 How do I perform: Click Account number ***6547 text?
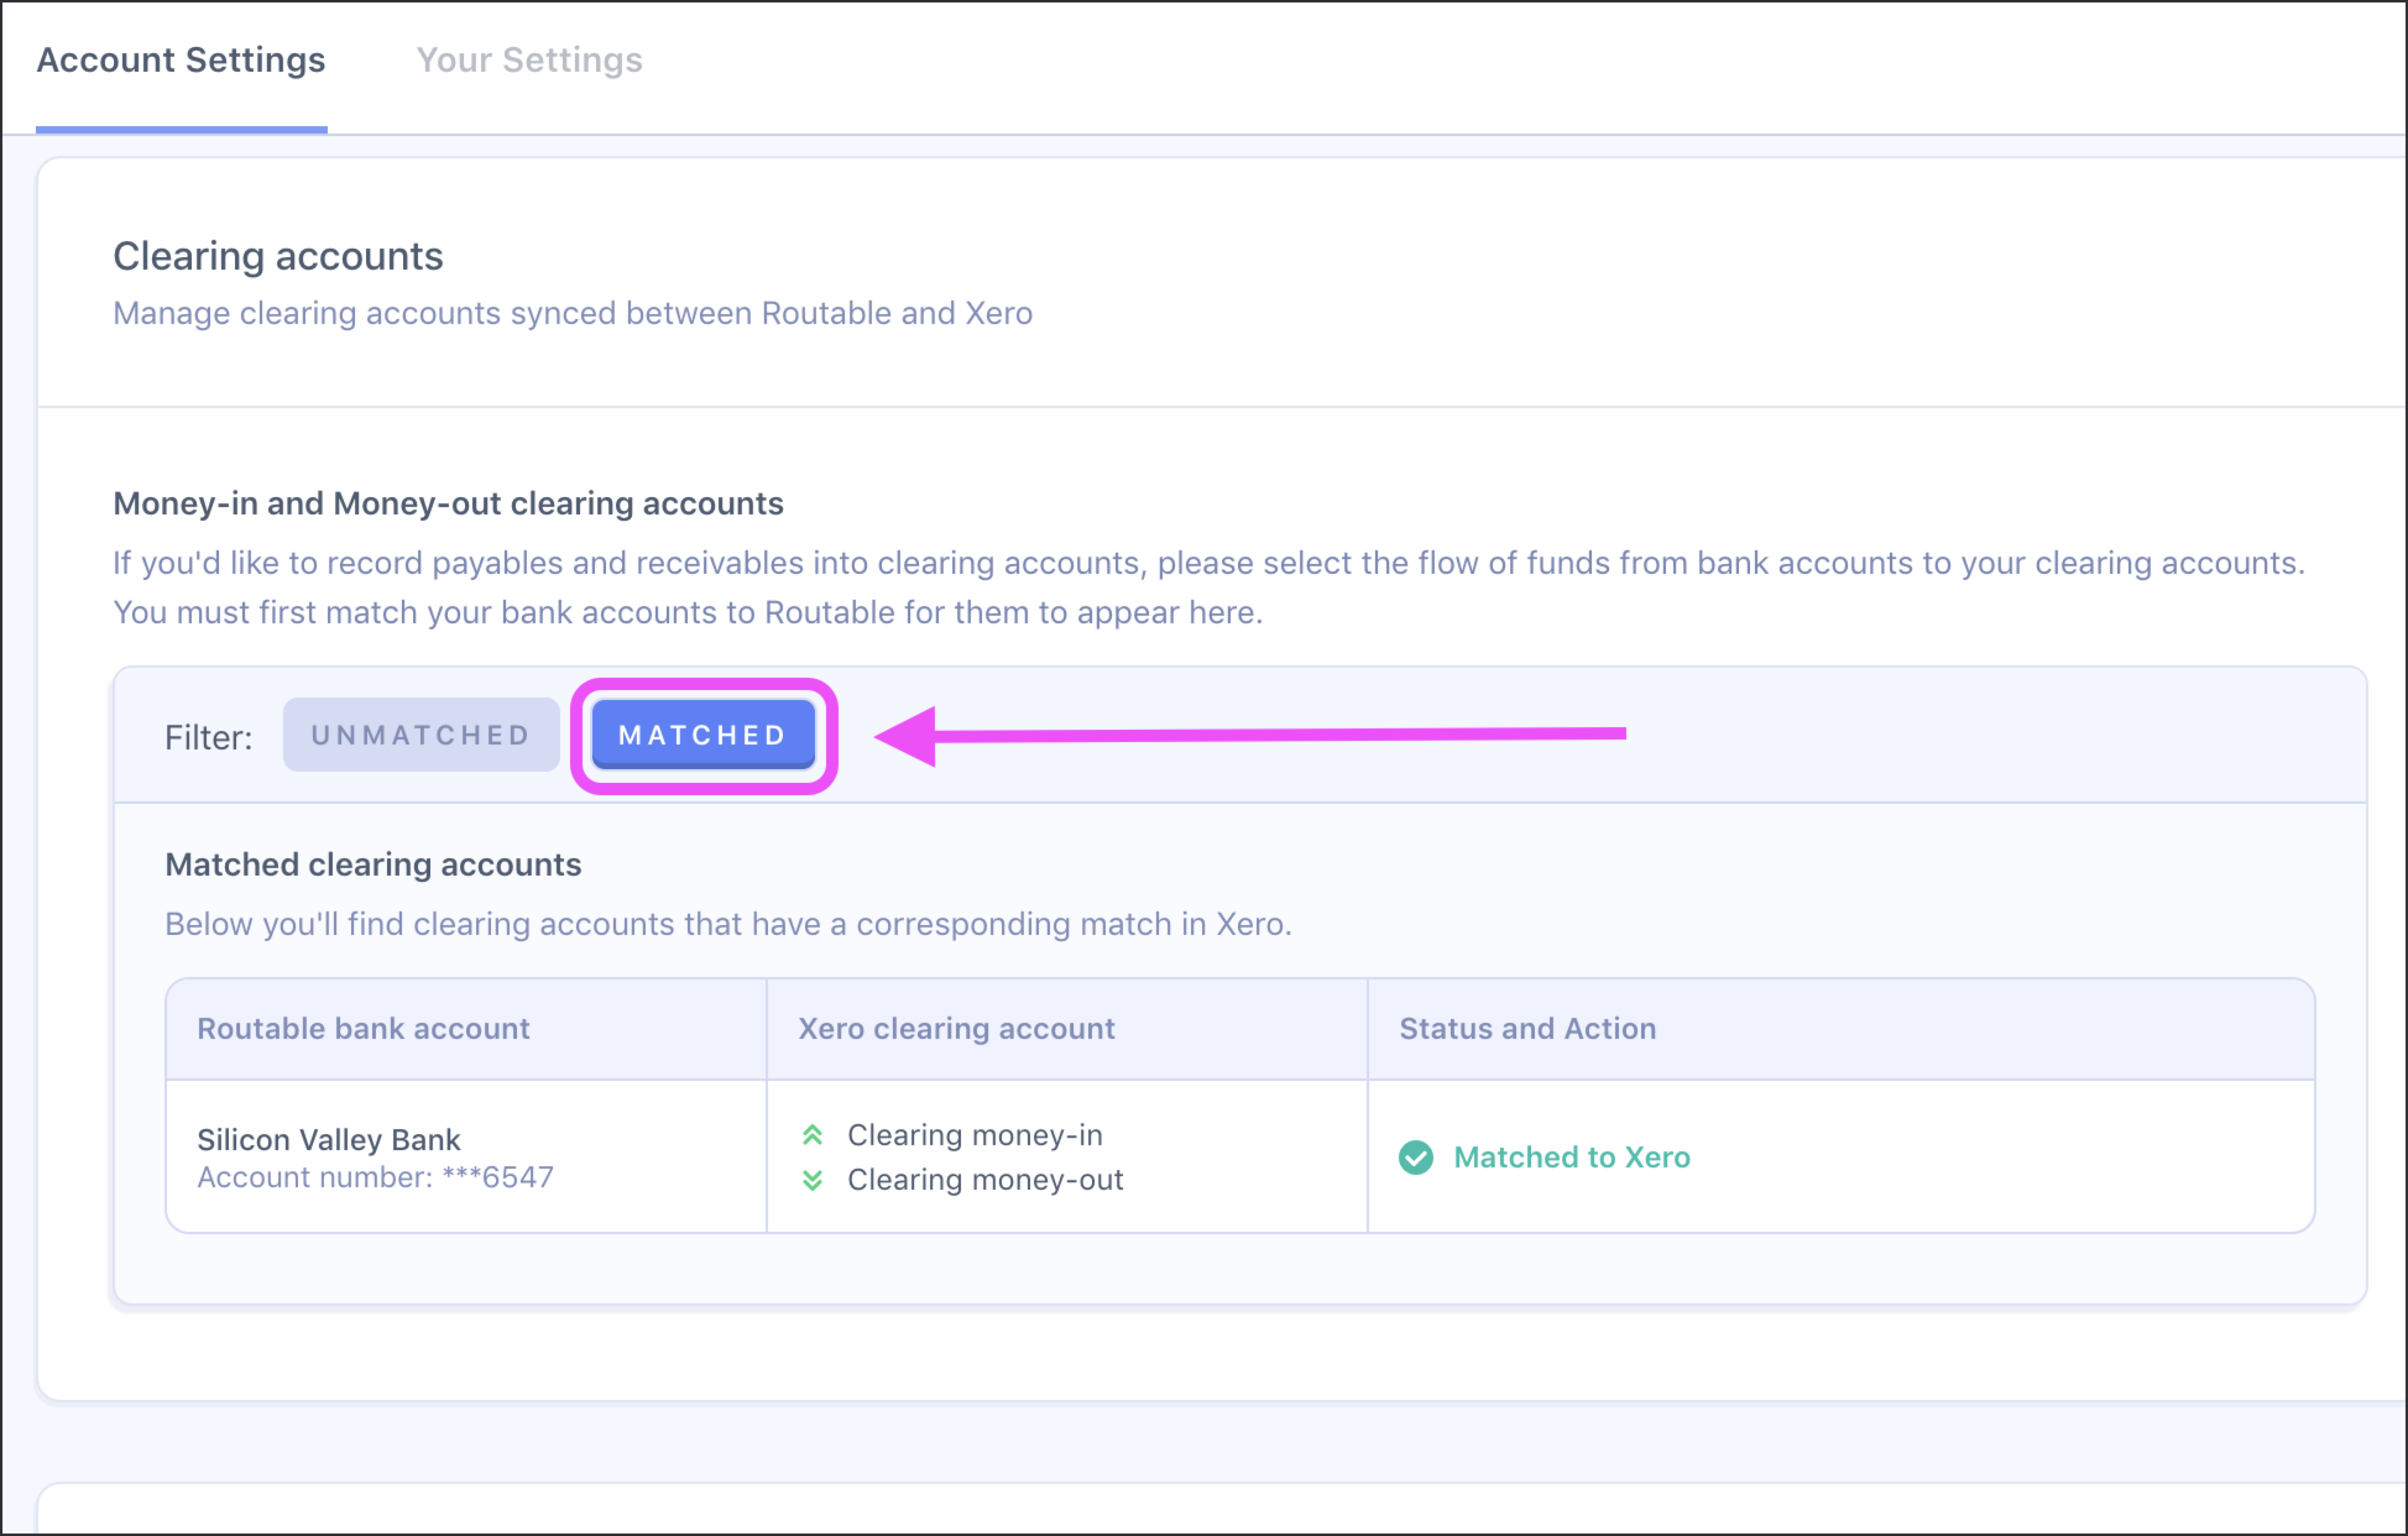point(375,1177)
